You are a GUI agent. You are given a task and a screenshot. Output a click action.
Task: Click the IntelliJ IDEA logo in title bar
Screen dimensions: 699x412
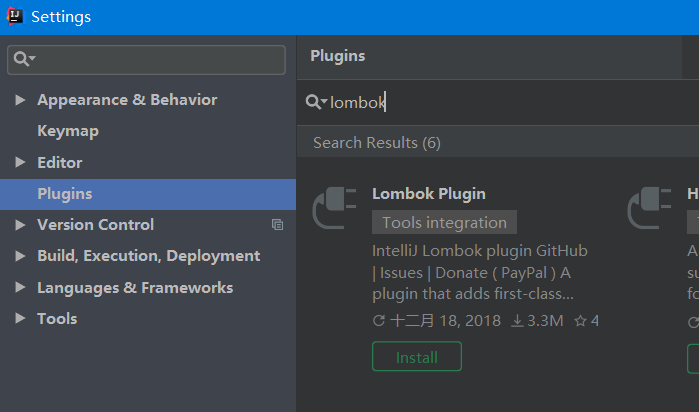[x=15, y=17]
